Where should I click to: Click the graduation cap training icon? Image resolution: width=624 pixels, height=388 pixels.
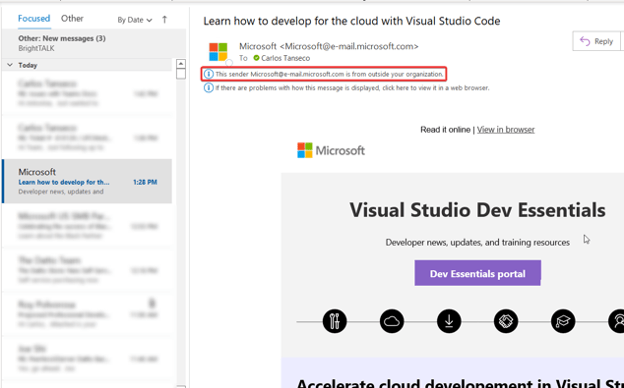click(x=563, y=321)
